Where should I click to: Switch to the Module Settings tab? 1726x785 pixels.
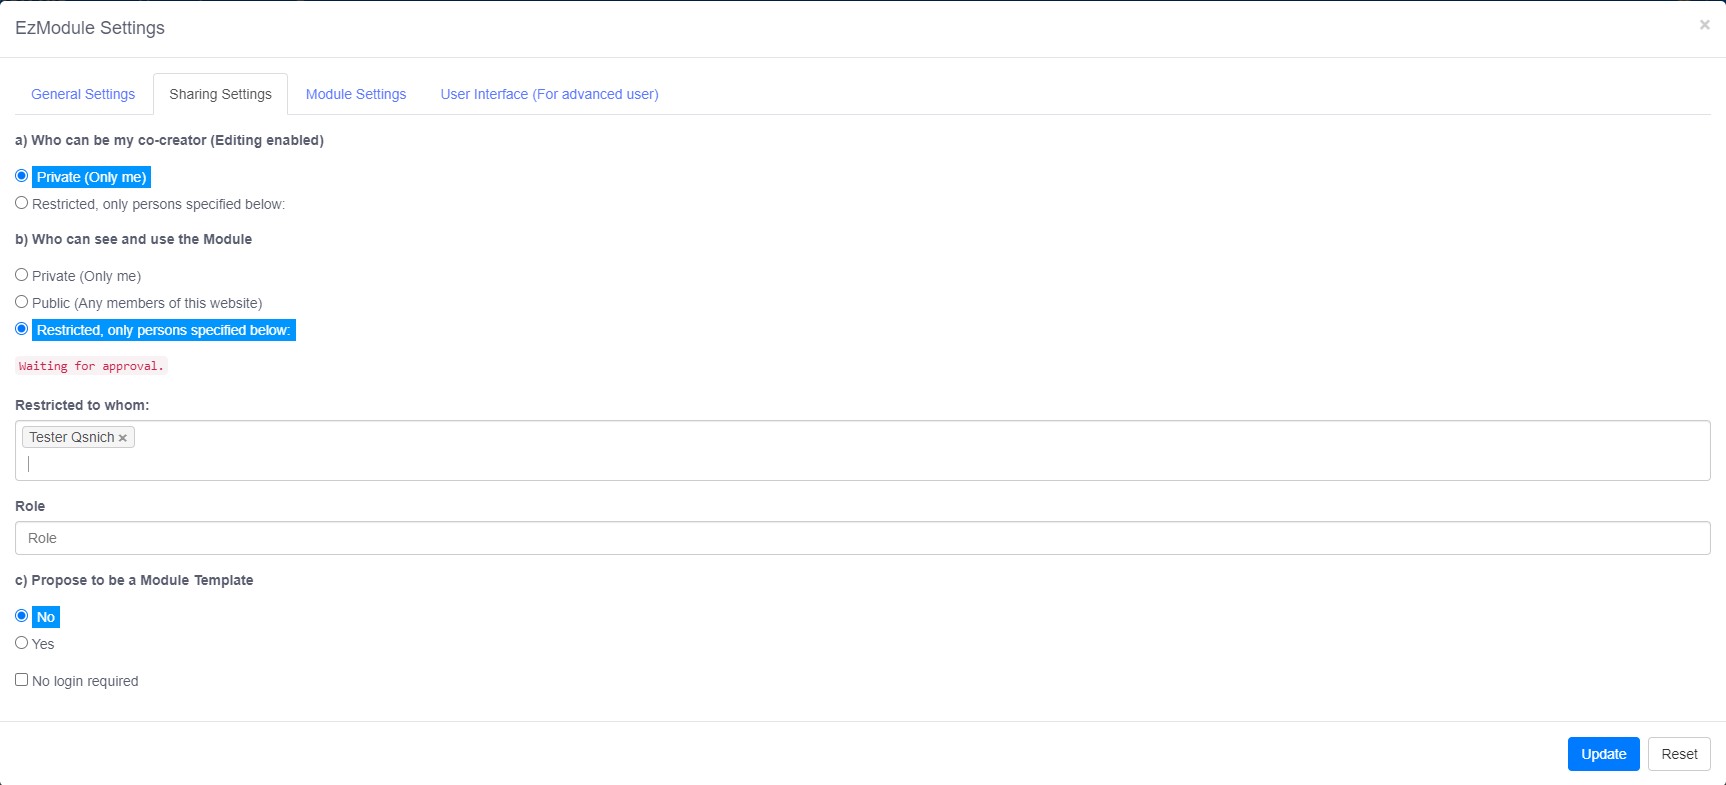click(356, 94)
